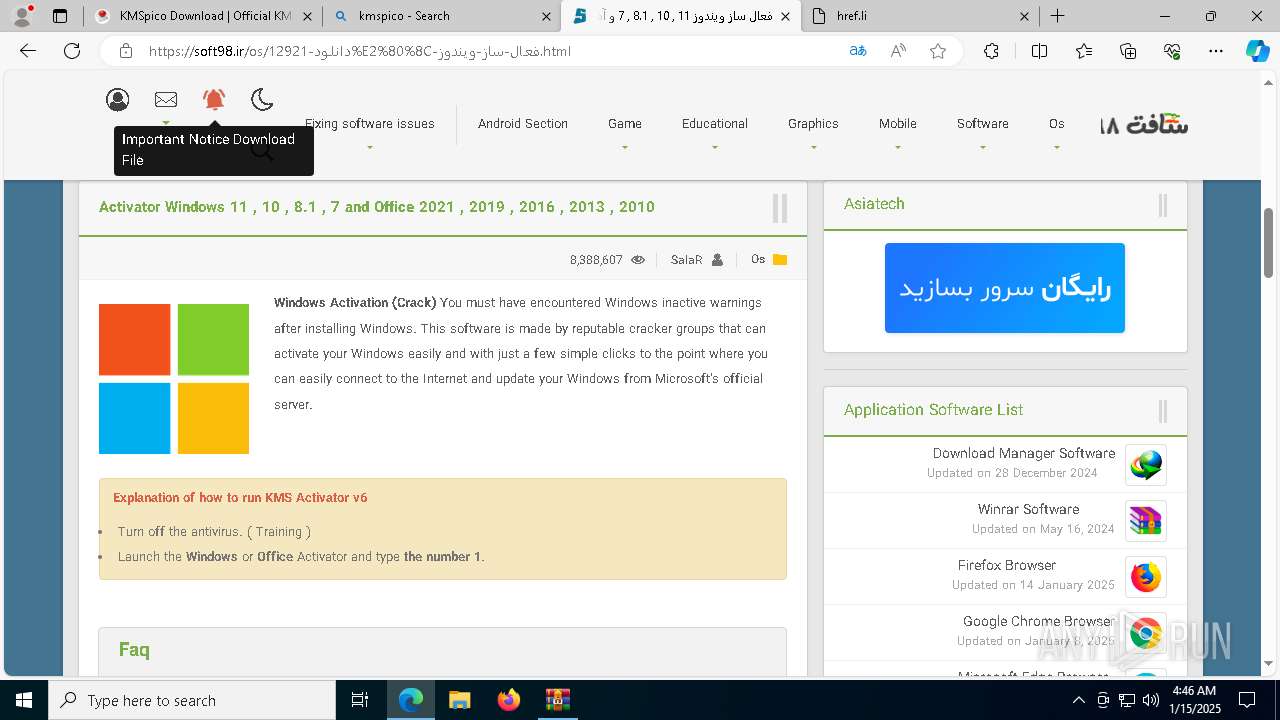The image size is (1280, 720).
Task: Click the red notification bell icon
Action: pos(214,99)
